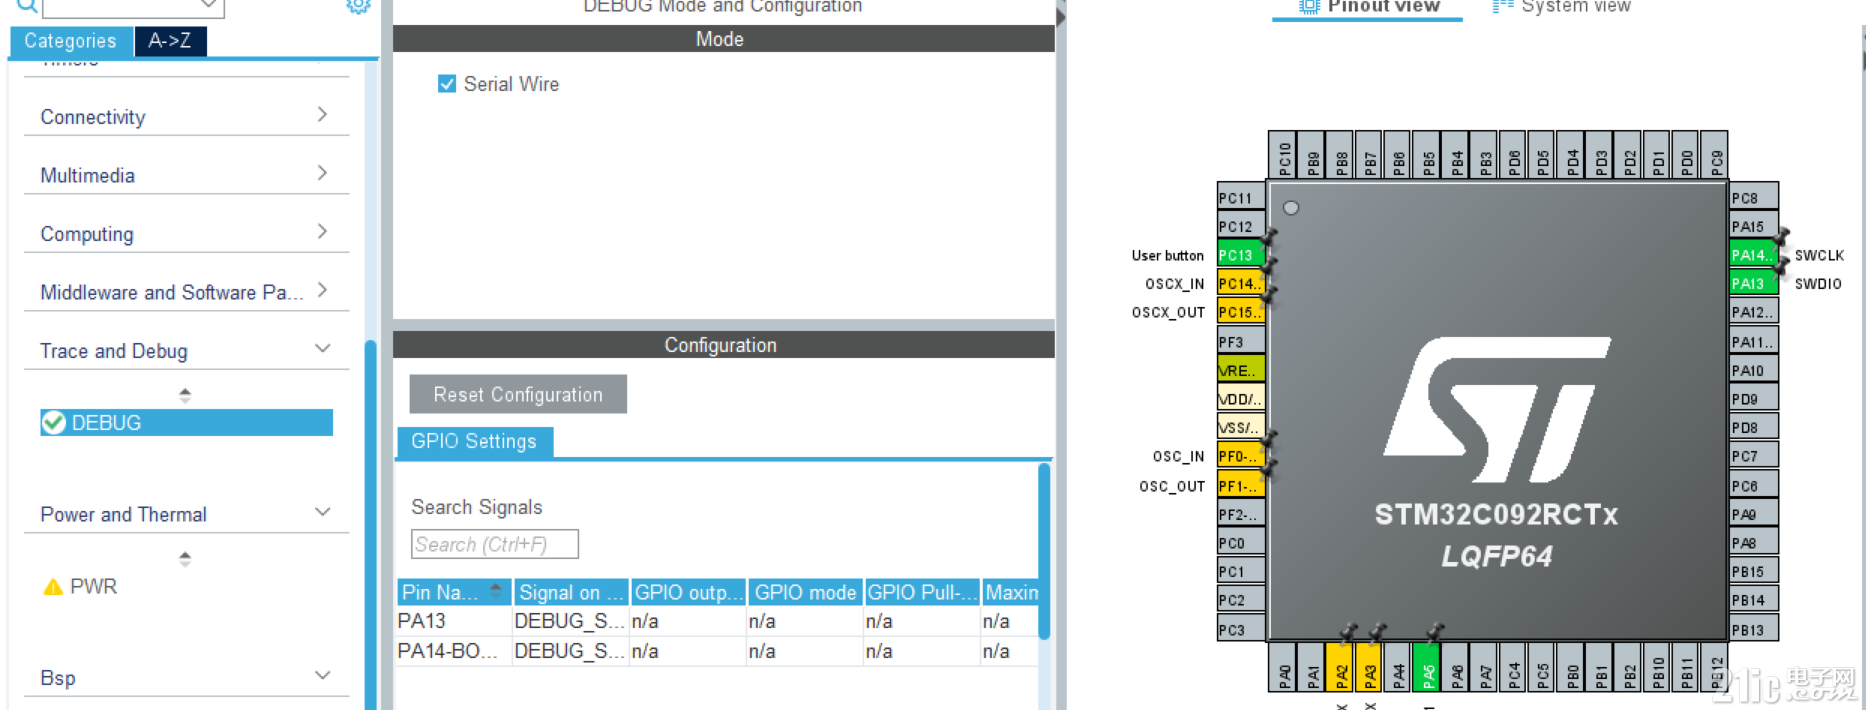
Task: Click the PC11 pin on chip
Action: [x=1241, y=197]
